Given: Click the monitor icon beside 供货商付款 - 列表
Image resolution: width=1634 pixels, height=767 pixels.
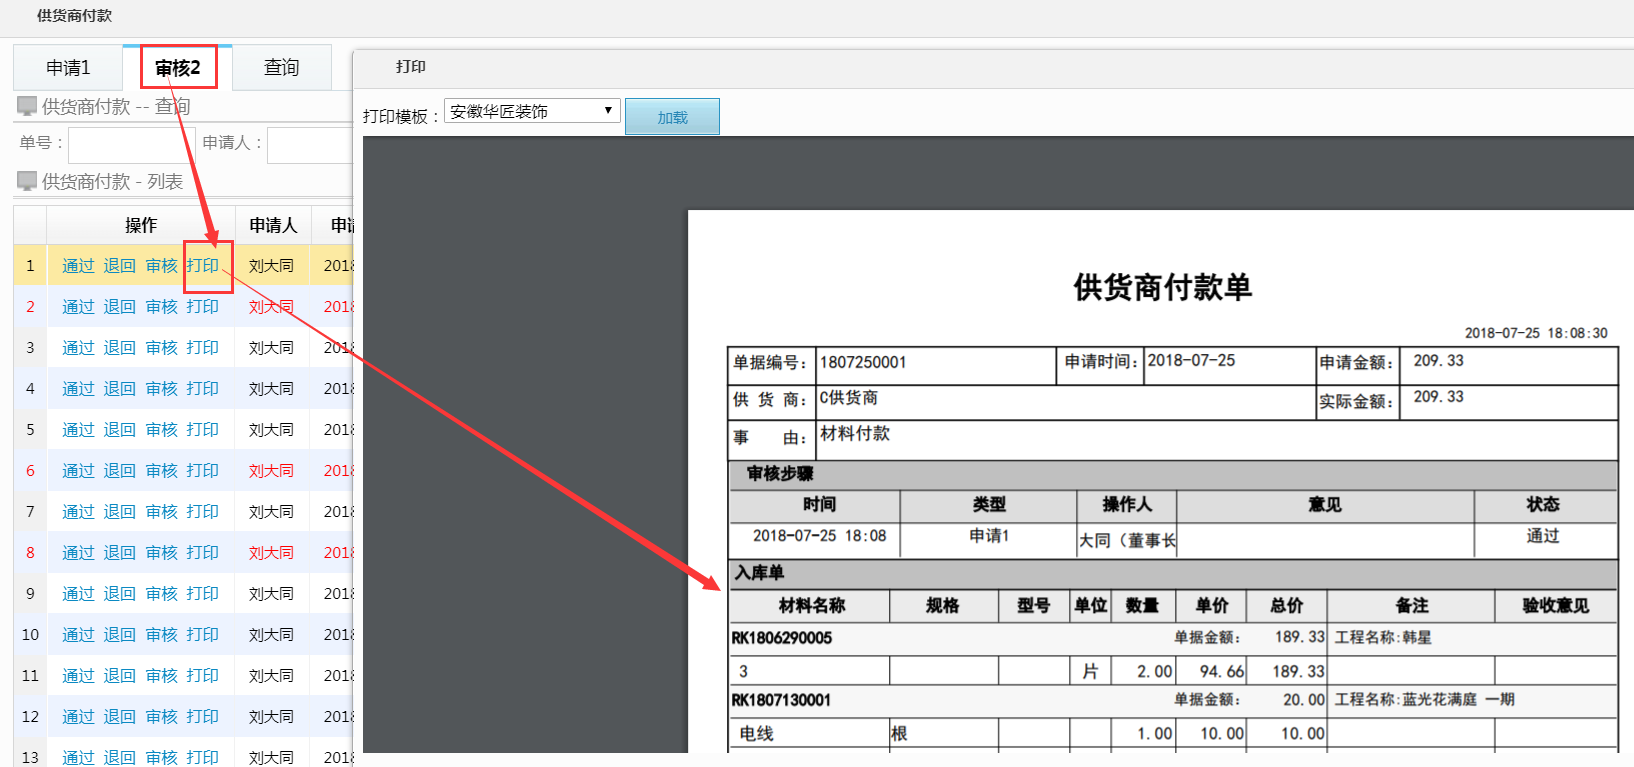Looking at the screenshot, I should [x=27, y=181].
